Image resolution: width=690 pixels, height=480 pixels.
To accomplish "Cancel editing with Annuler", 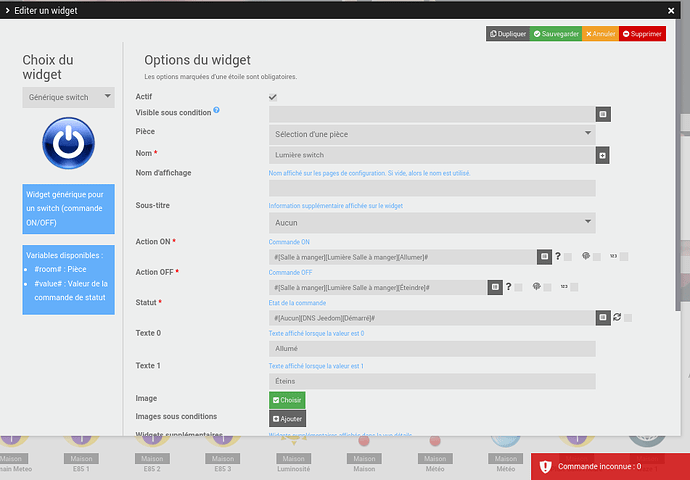I will click(x=600, y=34).
